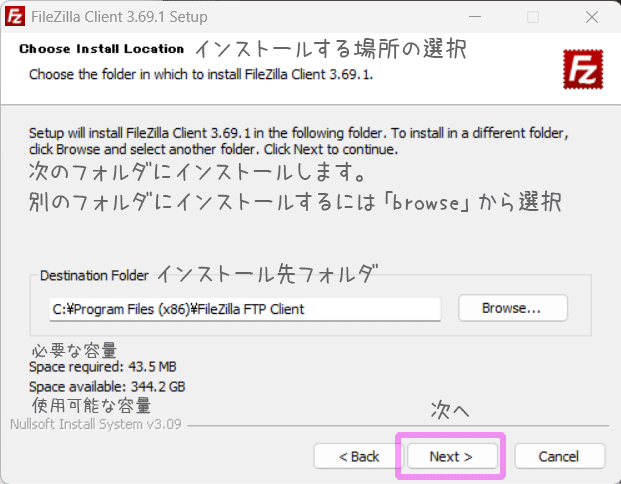Click the greyed-out maximize window icon
The height and width of the screenshot is (484, 621).
(x=533, y=17)
